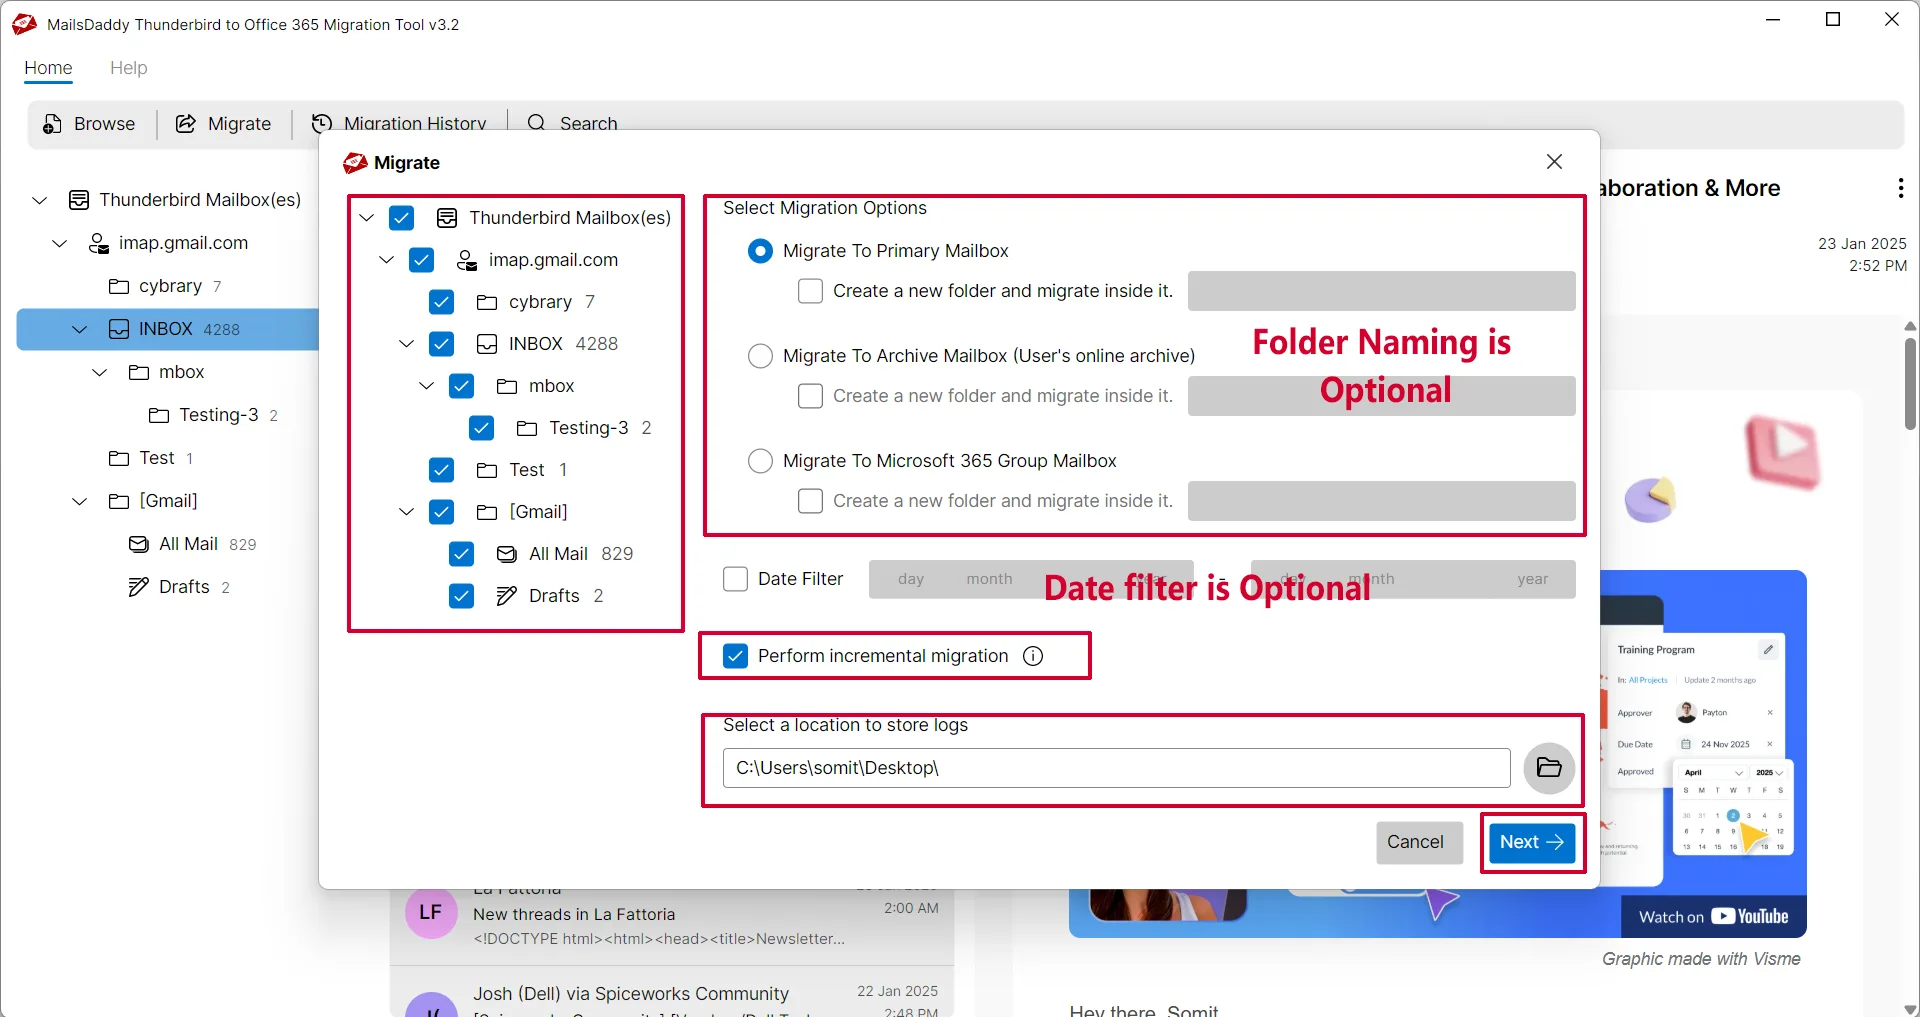Uncheck All Mail checkbox in dialog
This screenshot has height=1017, width=1920.
[x=462, y=554]
